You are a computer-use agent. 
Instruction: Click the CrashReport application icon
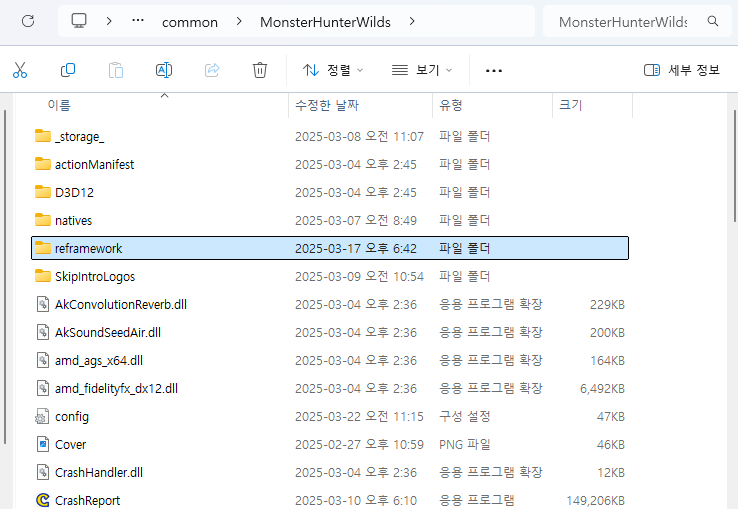tap(43, 500)
